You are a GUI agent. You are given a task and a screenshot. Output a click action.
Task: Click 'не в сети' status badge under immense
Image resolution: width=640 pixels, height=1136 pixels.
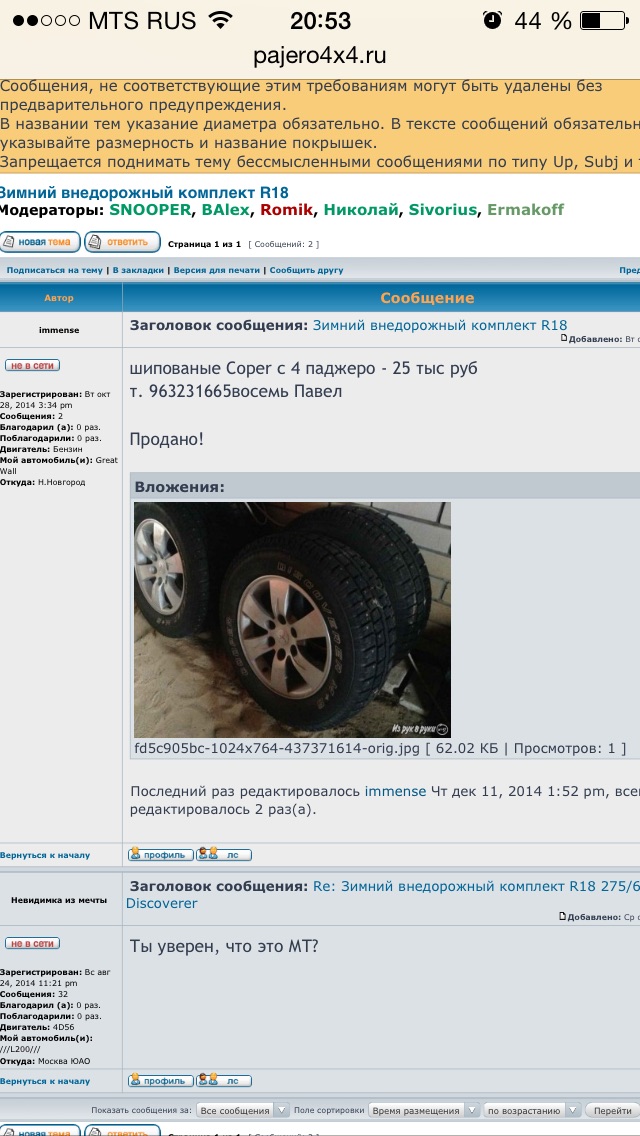tap(32, 366)
